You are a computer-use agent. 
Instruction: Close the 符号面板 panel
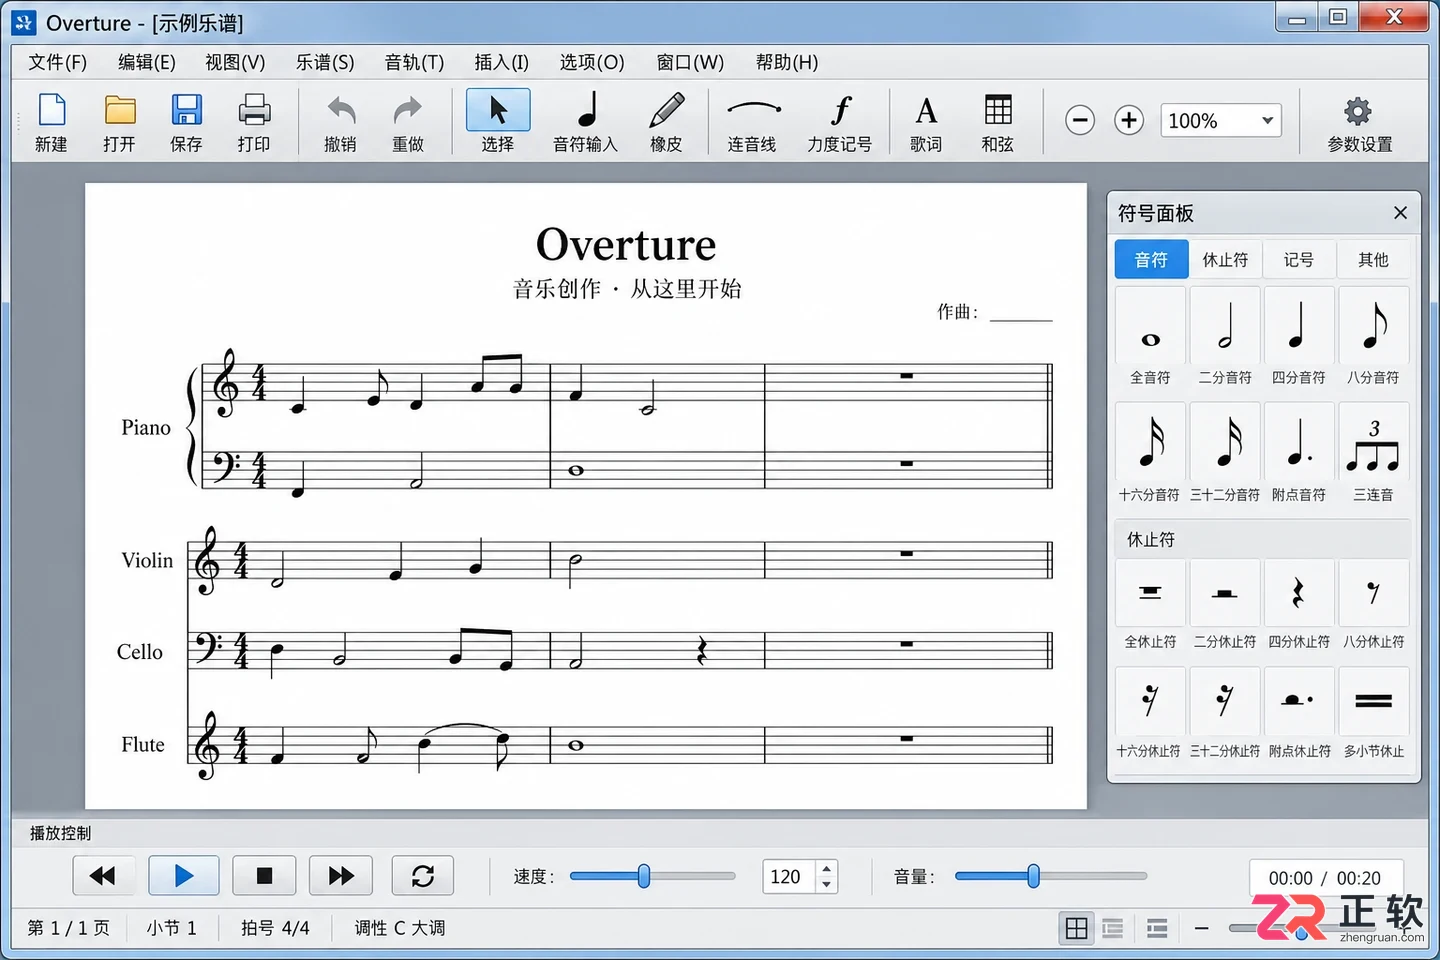(1400, 213)
